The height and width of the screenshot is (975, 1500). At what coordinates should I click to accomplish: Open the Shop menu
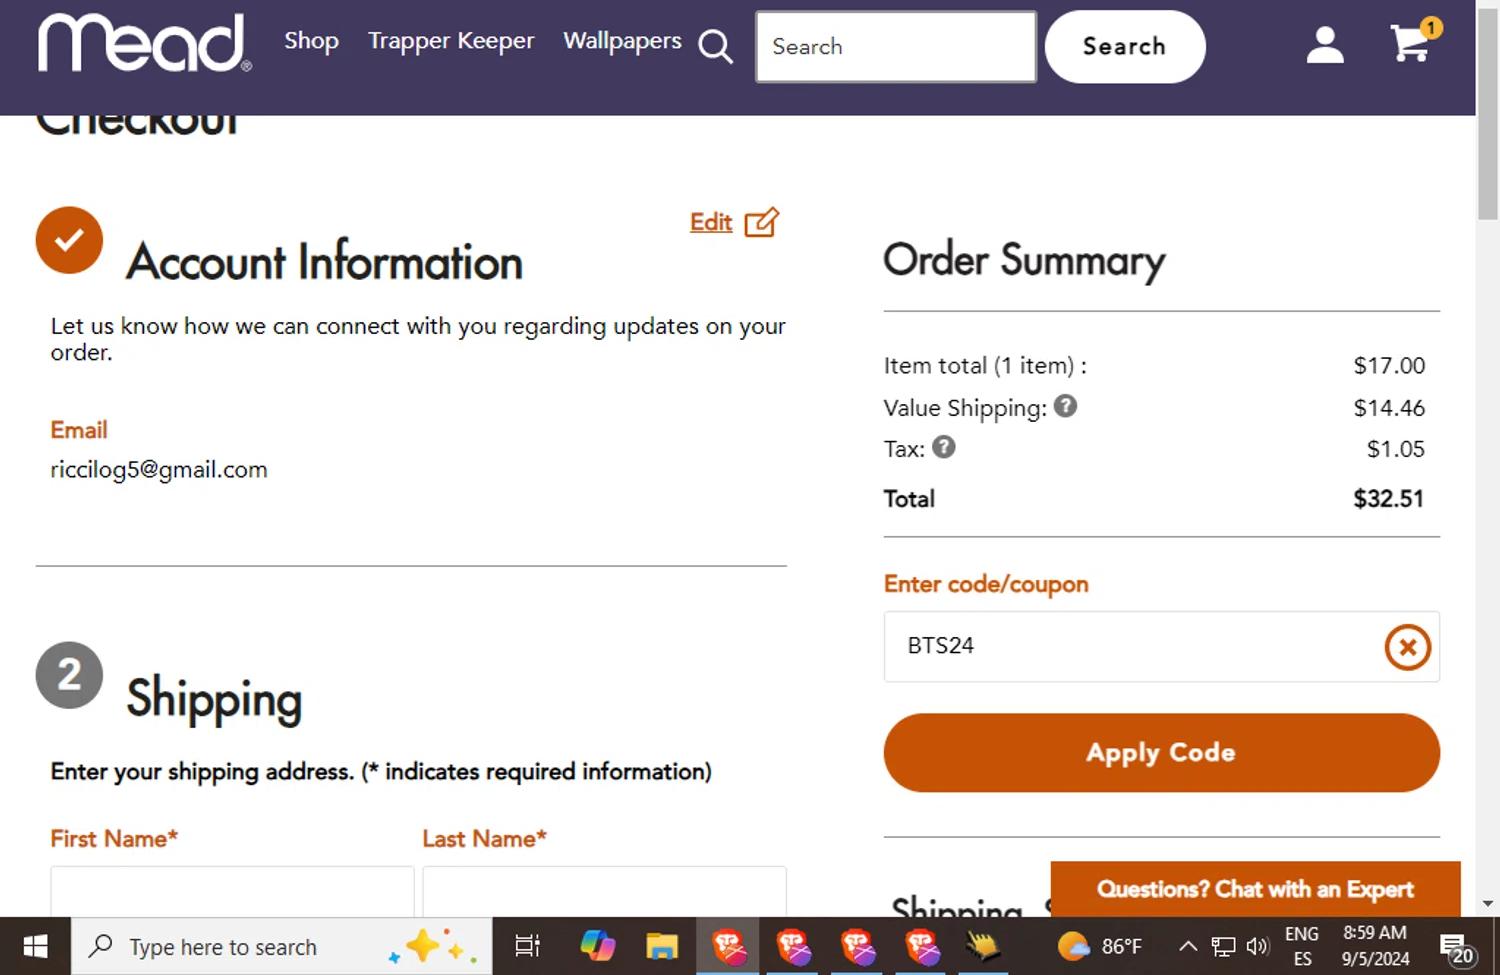click(x=311, y=41)
